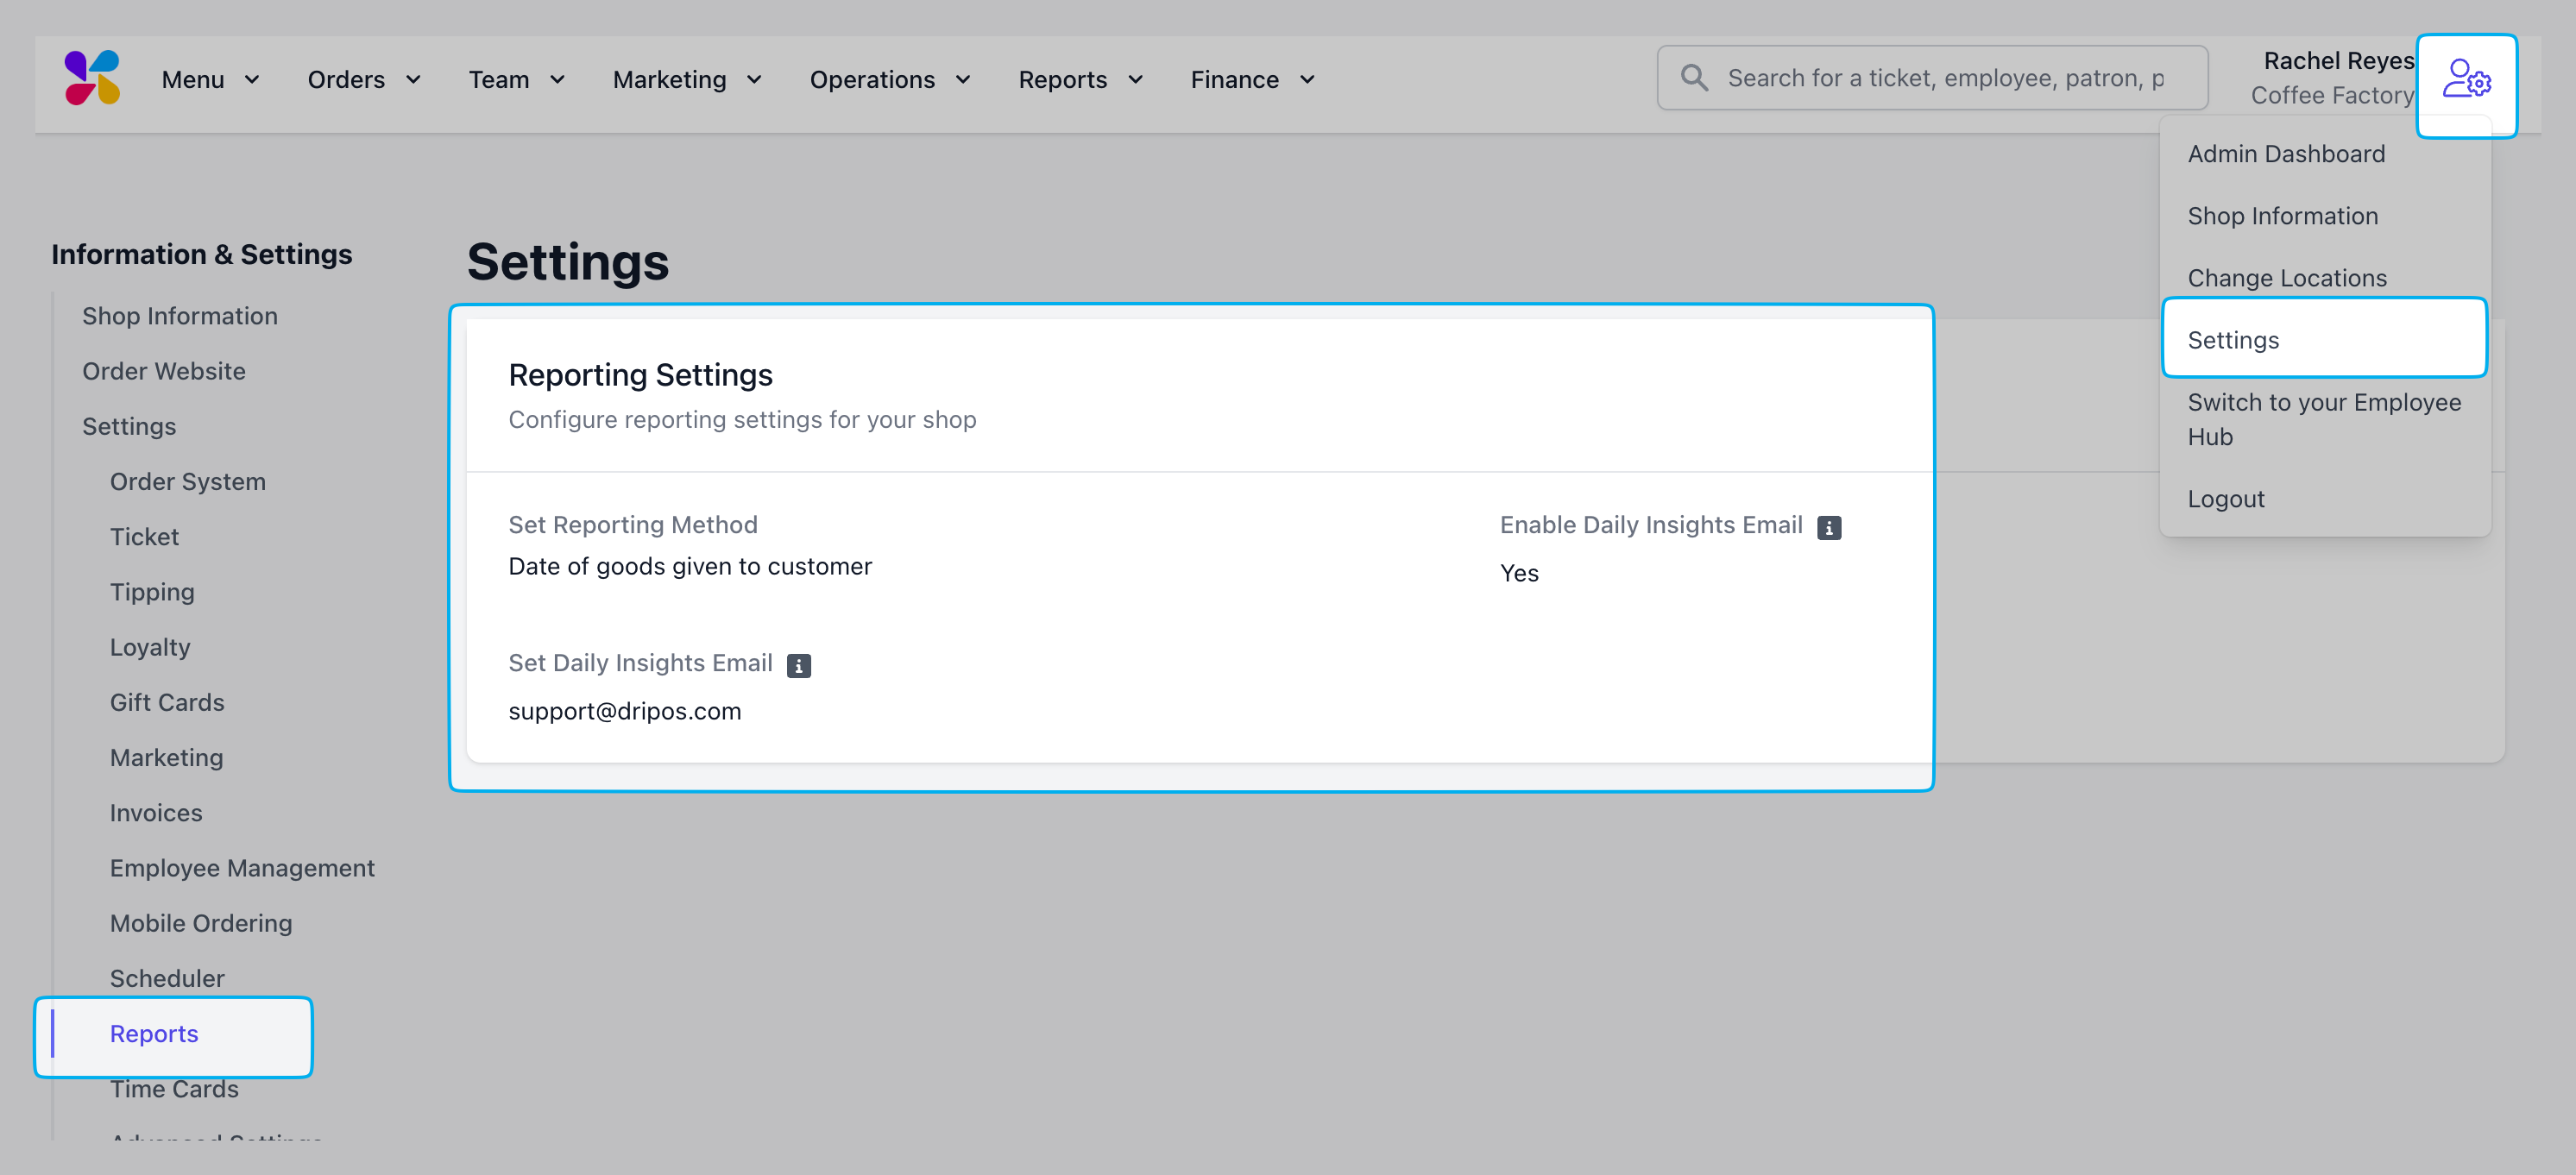Click Logout in the user menu
Image resolution: width=2576 pixels, height=1175 pixels.
click(x=2225, y=499)
